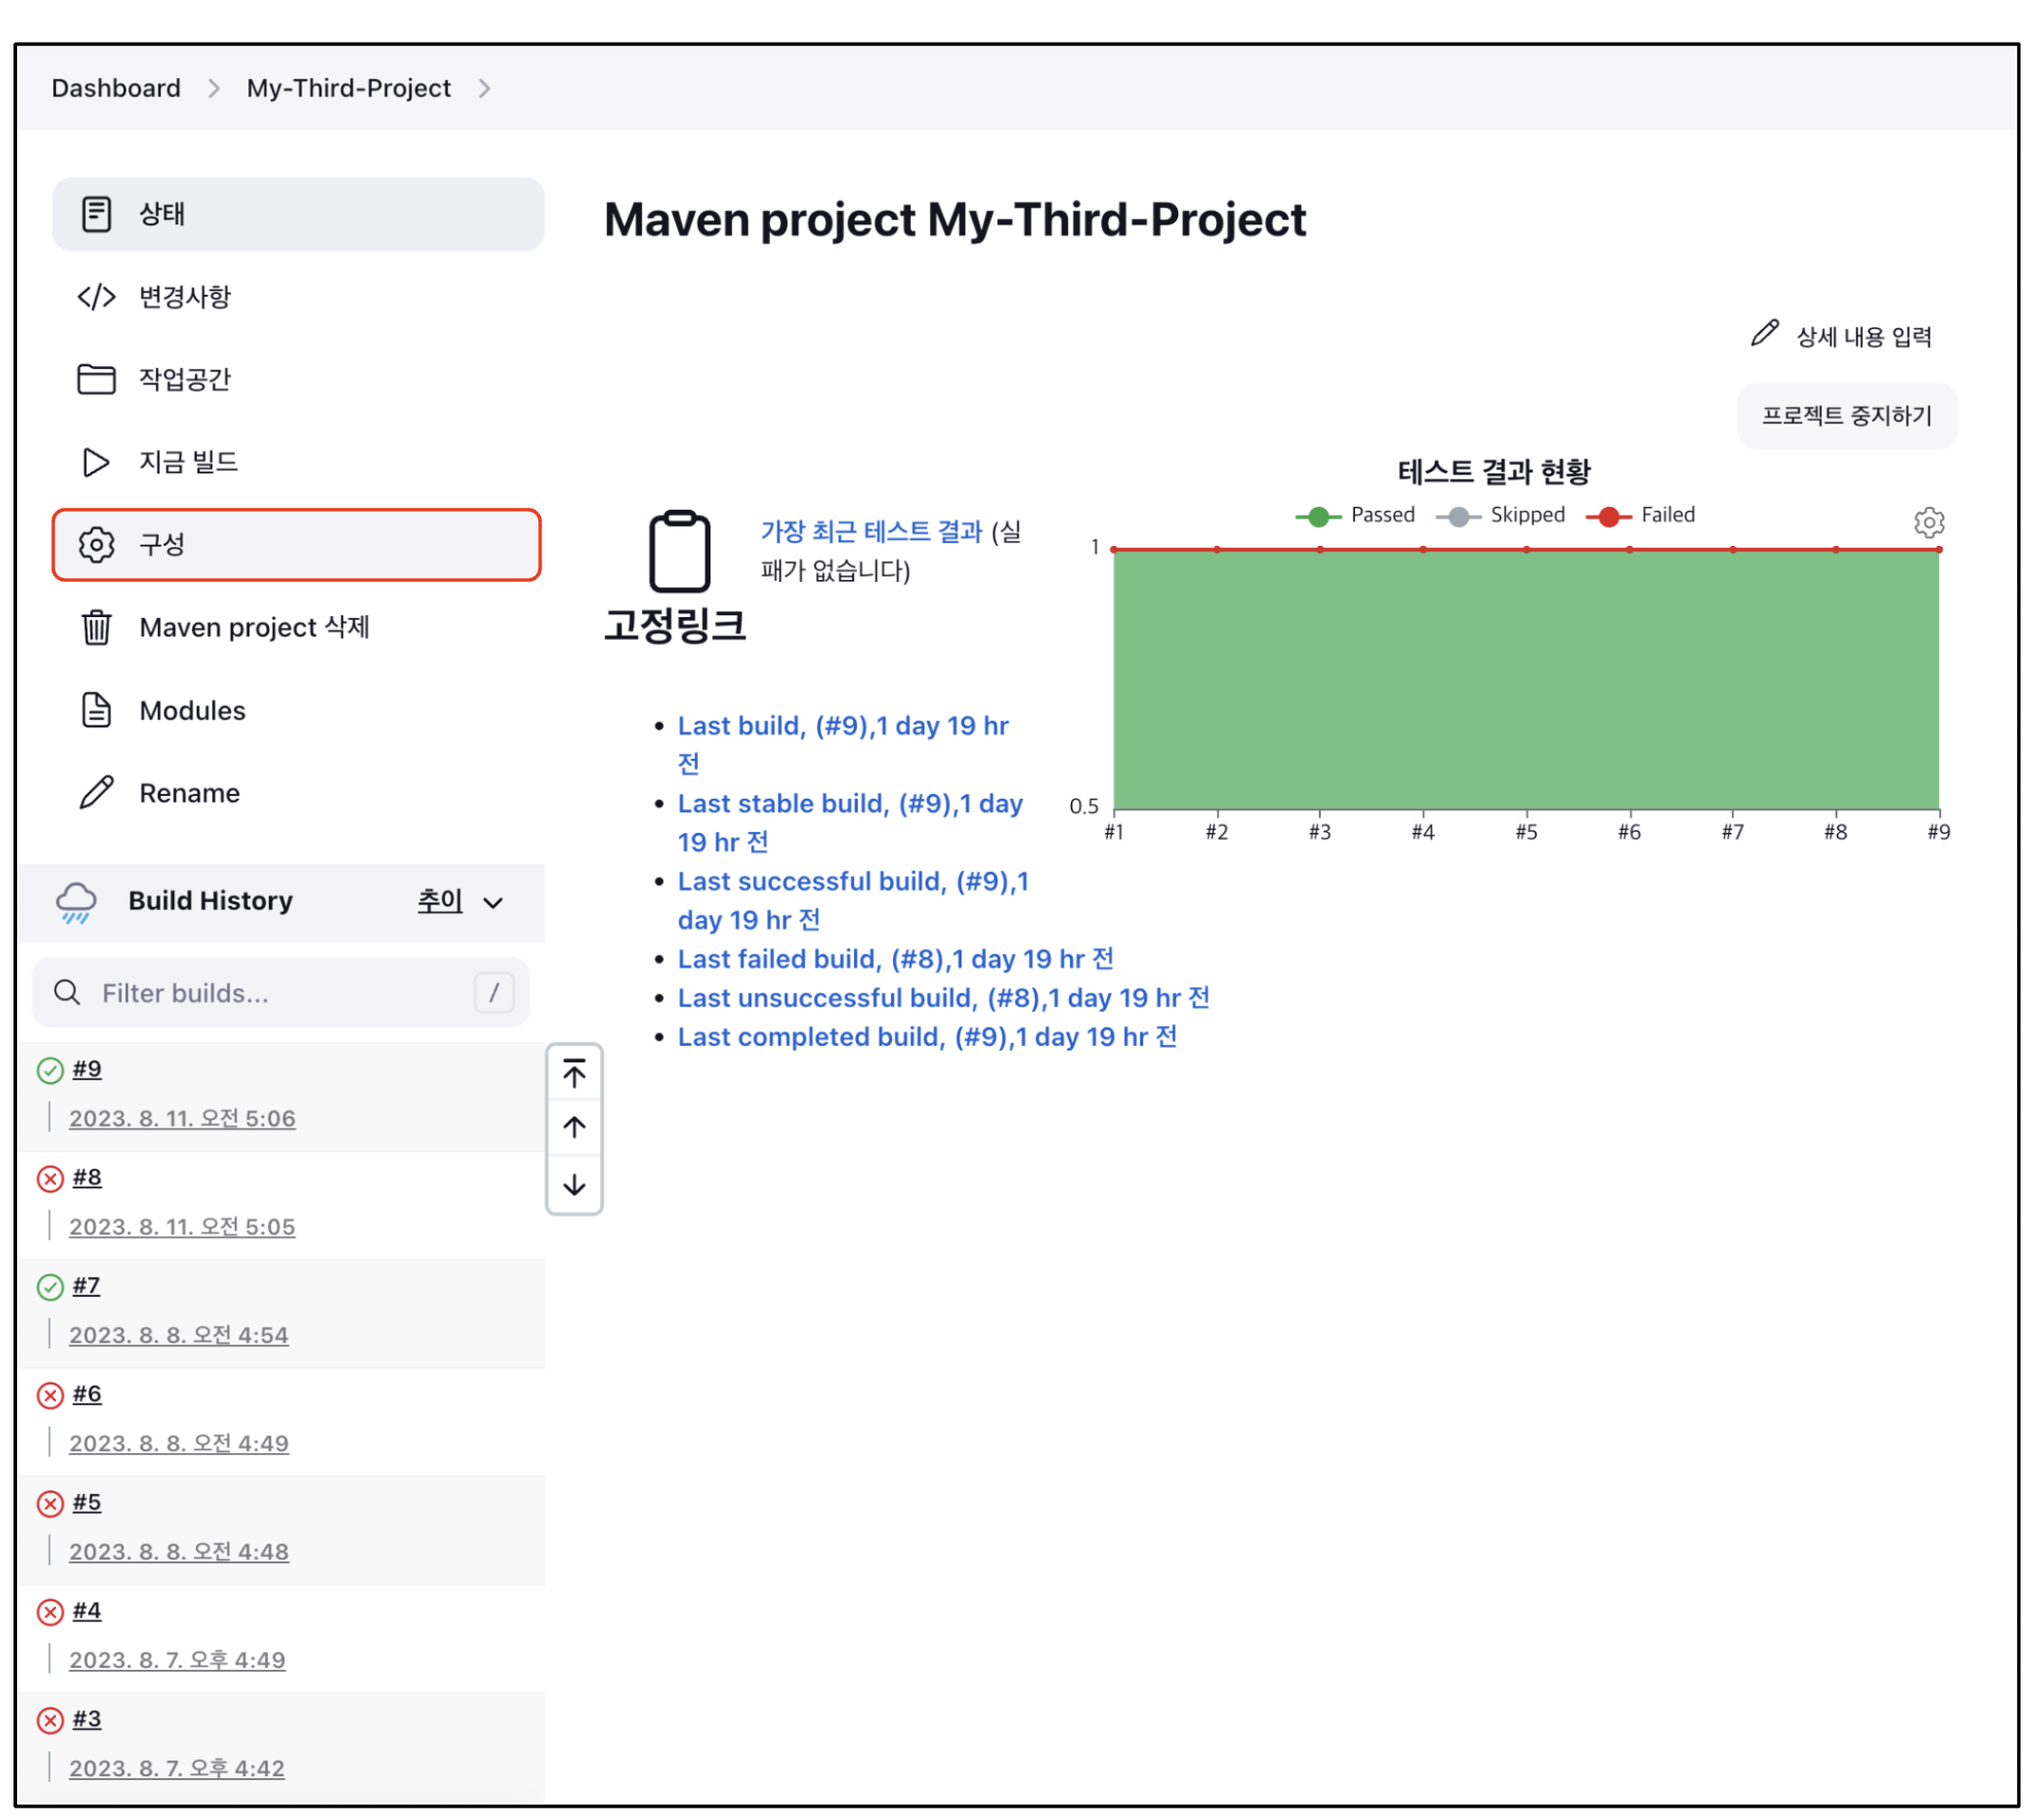
Task: Click the pencil icon beside 상세 내용 입력
Action: tap(1763, 334)
